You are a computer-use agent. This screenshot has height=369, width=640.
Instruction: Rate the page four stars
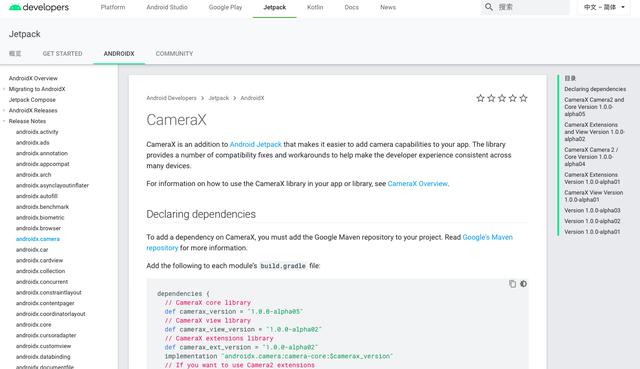(x=513, y=98)
